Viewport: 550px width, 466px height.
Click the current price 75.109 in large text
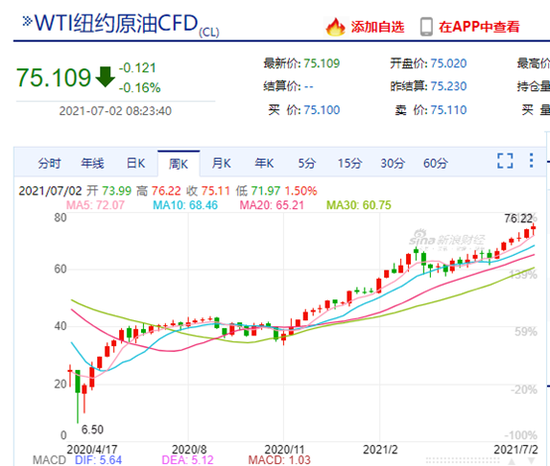pos(53,77)
